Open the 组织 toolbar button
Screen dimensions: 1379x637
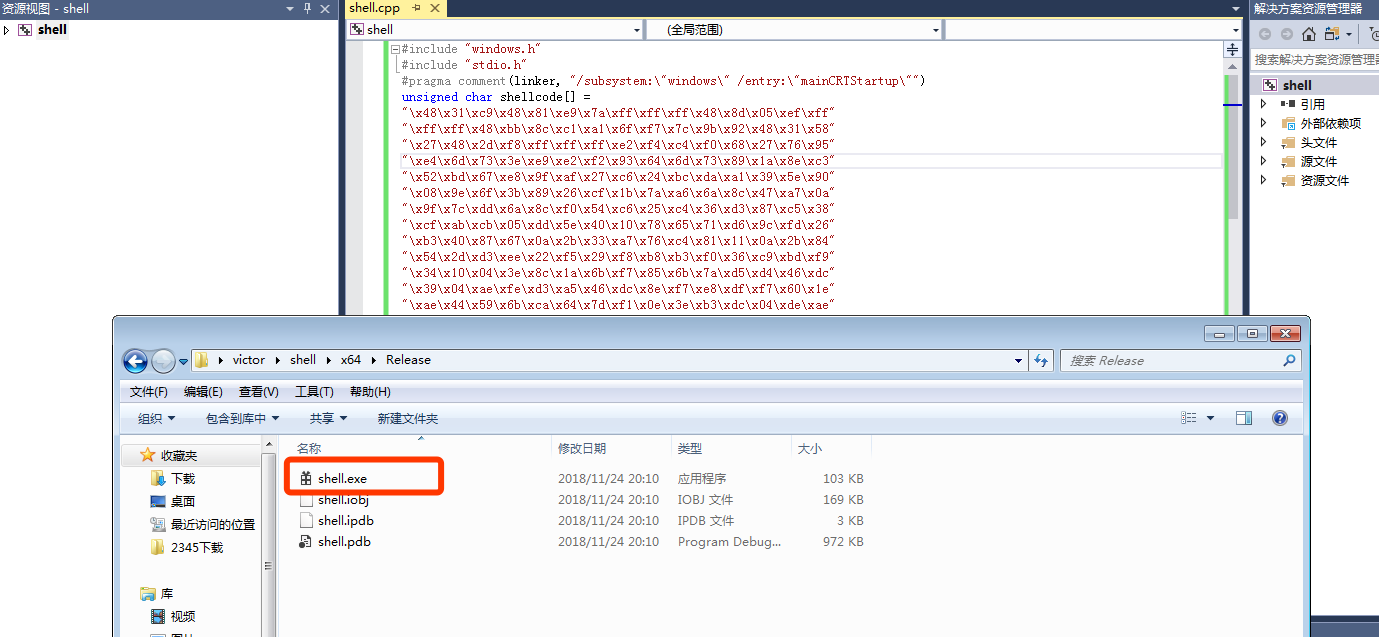156,418
